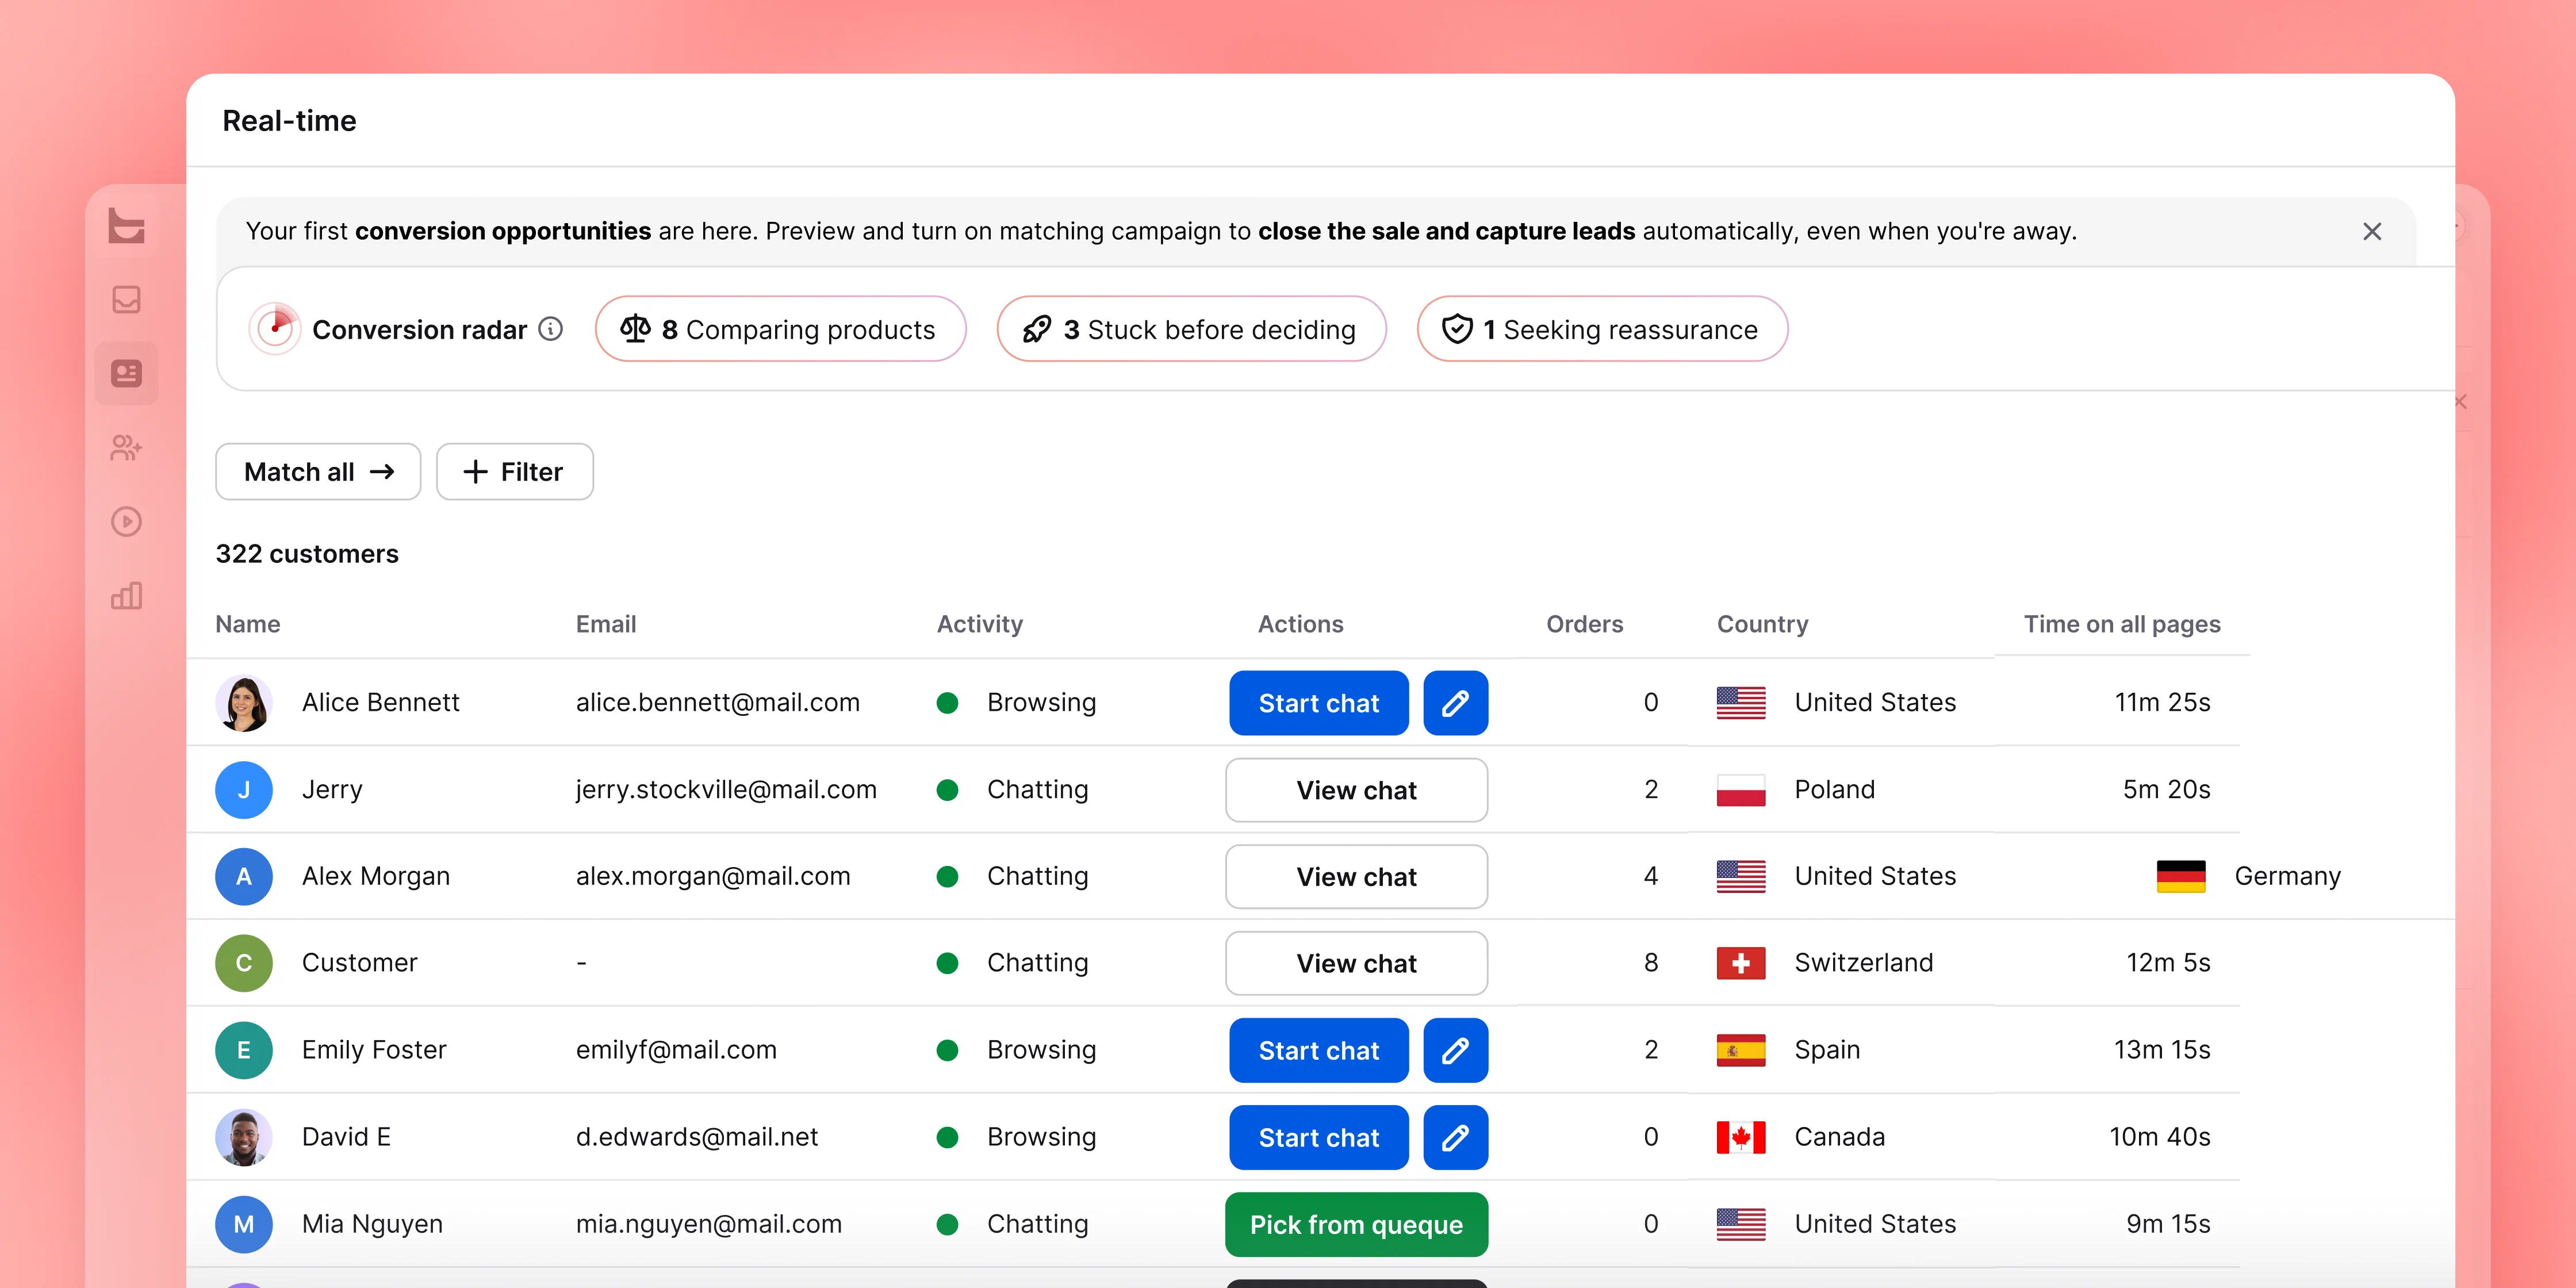Click the Conversion radar icon
This screenshot has height=1288, width=2576.
pos(275,328)
